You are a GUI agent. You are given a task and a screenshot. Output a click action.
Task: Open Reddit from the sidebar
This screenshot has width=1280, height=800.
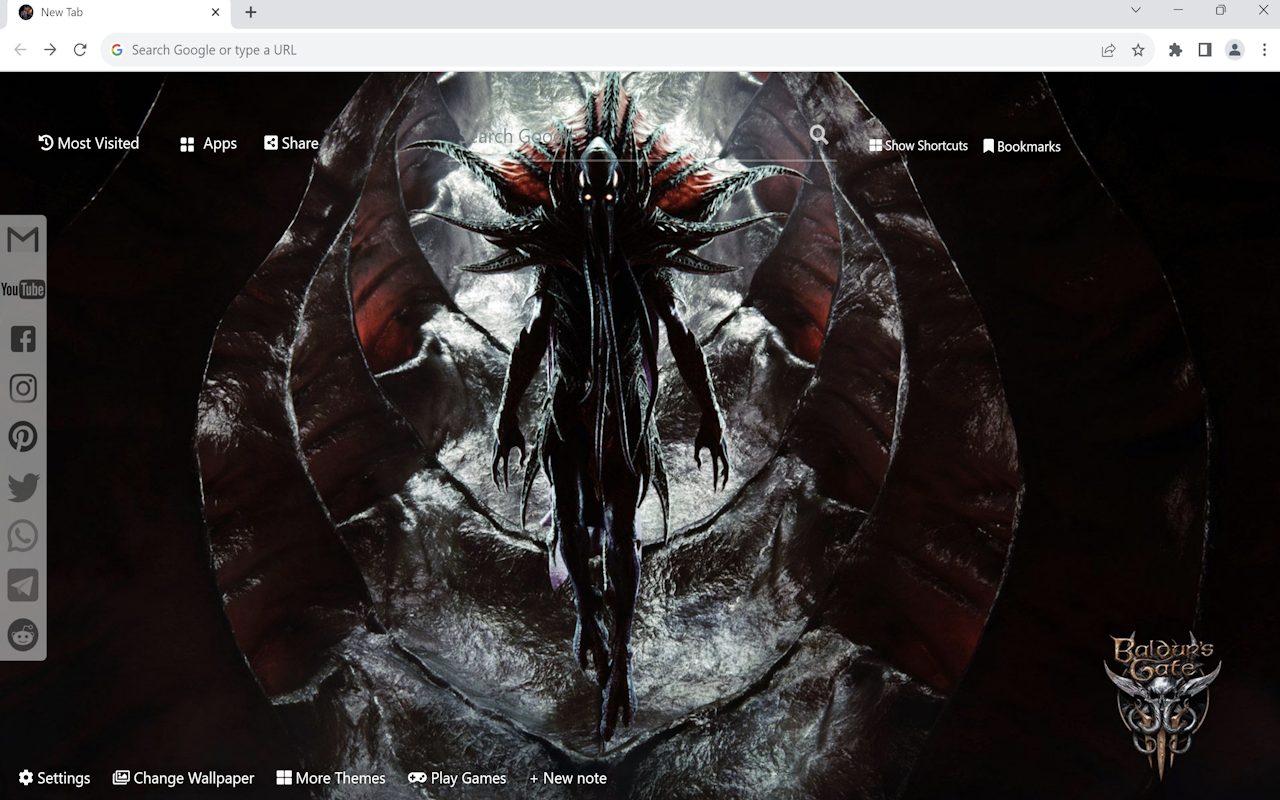point(23,634)
